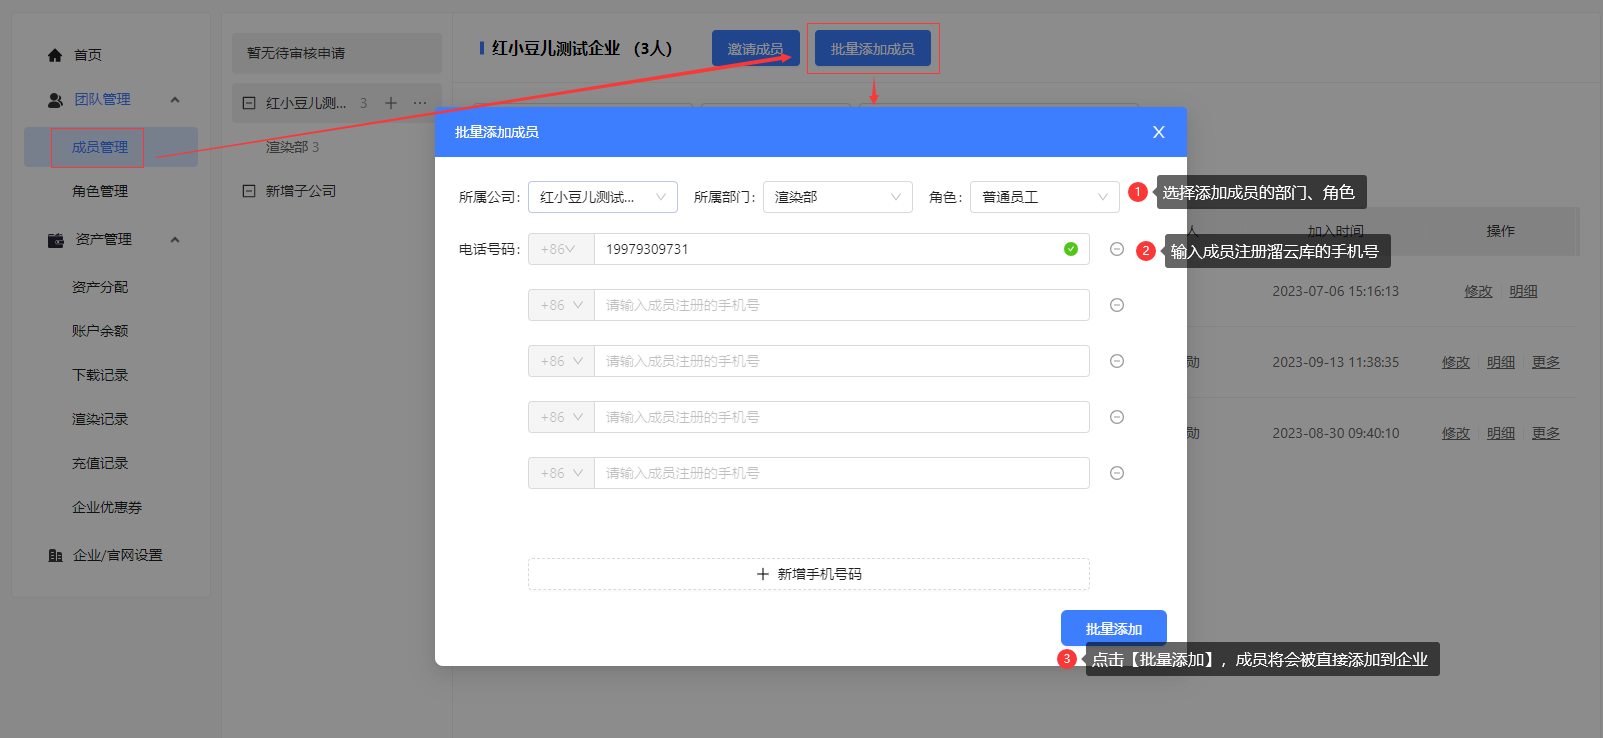Open 企业/官网设置 in the sidebar

118,555
